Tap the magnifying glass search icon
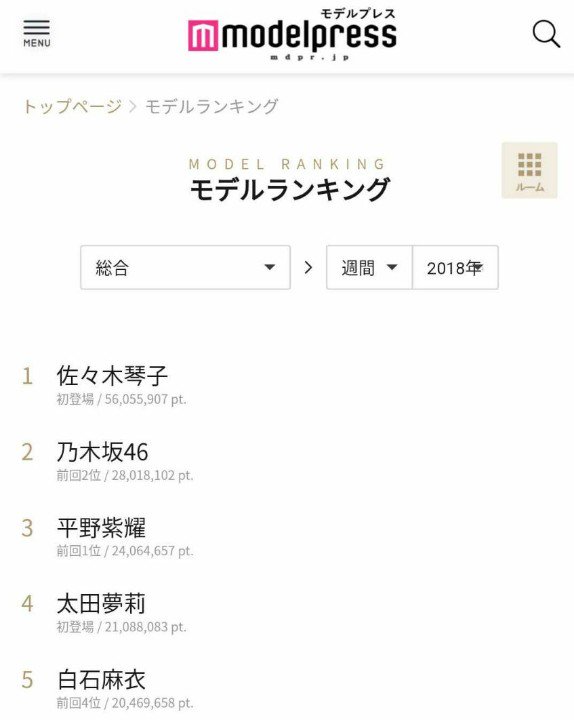The height and width of the screenshot is (720, 574). pyautogui.click(x=546, y=34)
